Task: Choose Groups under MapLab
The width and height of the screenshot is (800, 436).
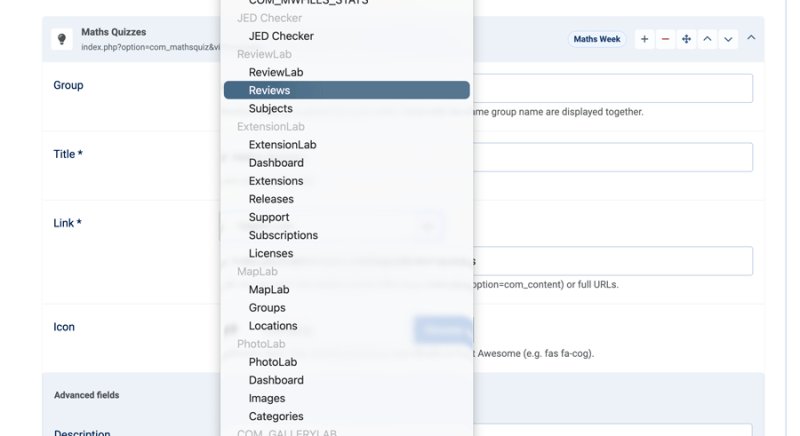Action: click(x=346, y=307)
